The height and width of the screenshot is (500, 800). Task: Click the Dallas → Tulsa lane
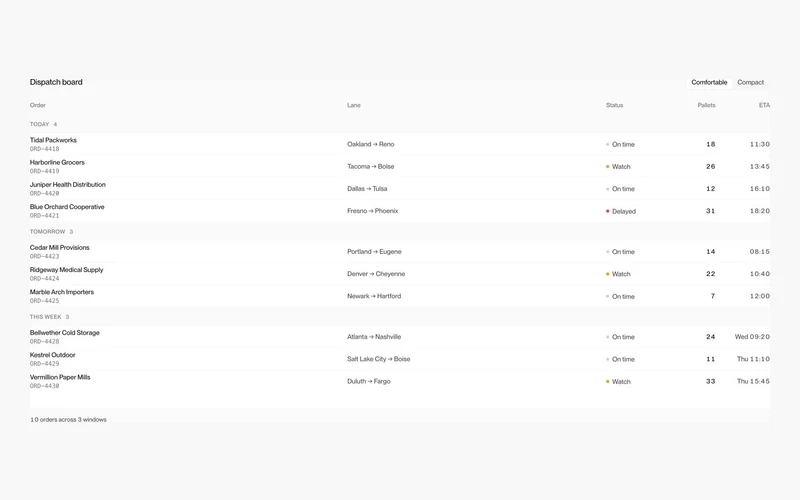coord(367,189)
